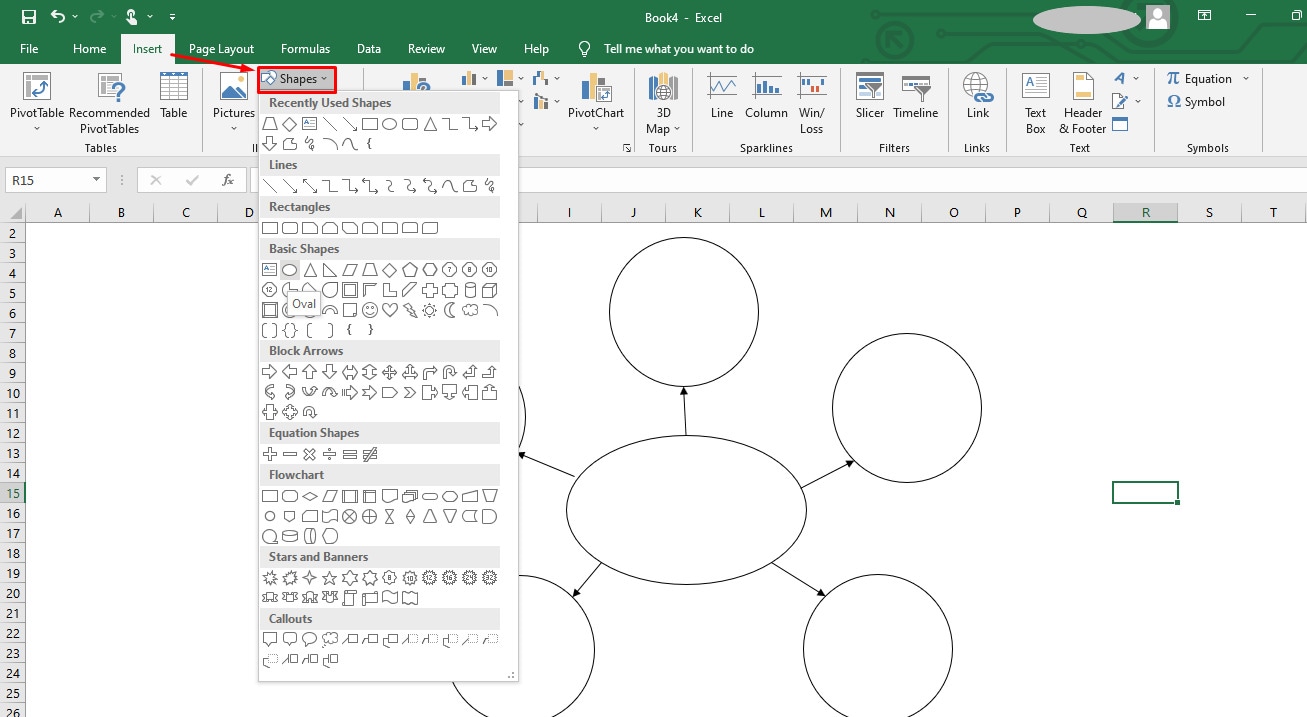Screen dimensions: 1307x717
Task: Switch to the Formulas tab
Action: pos(305,48)
